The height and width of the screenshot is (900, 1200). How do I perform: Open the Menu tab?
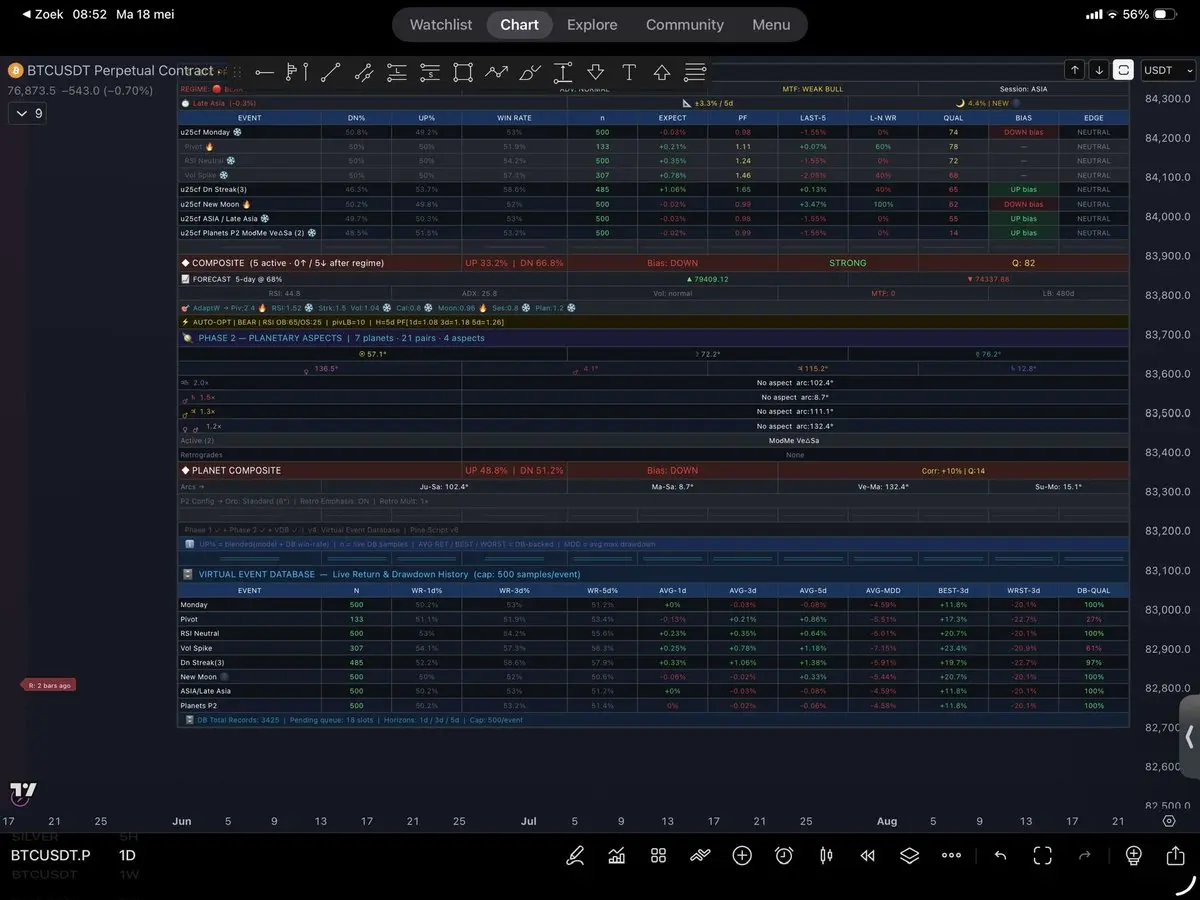(771, 25)
